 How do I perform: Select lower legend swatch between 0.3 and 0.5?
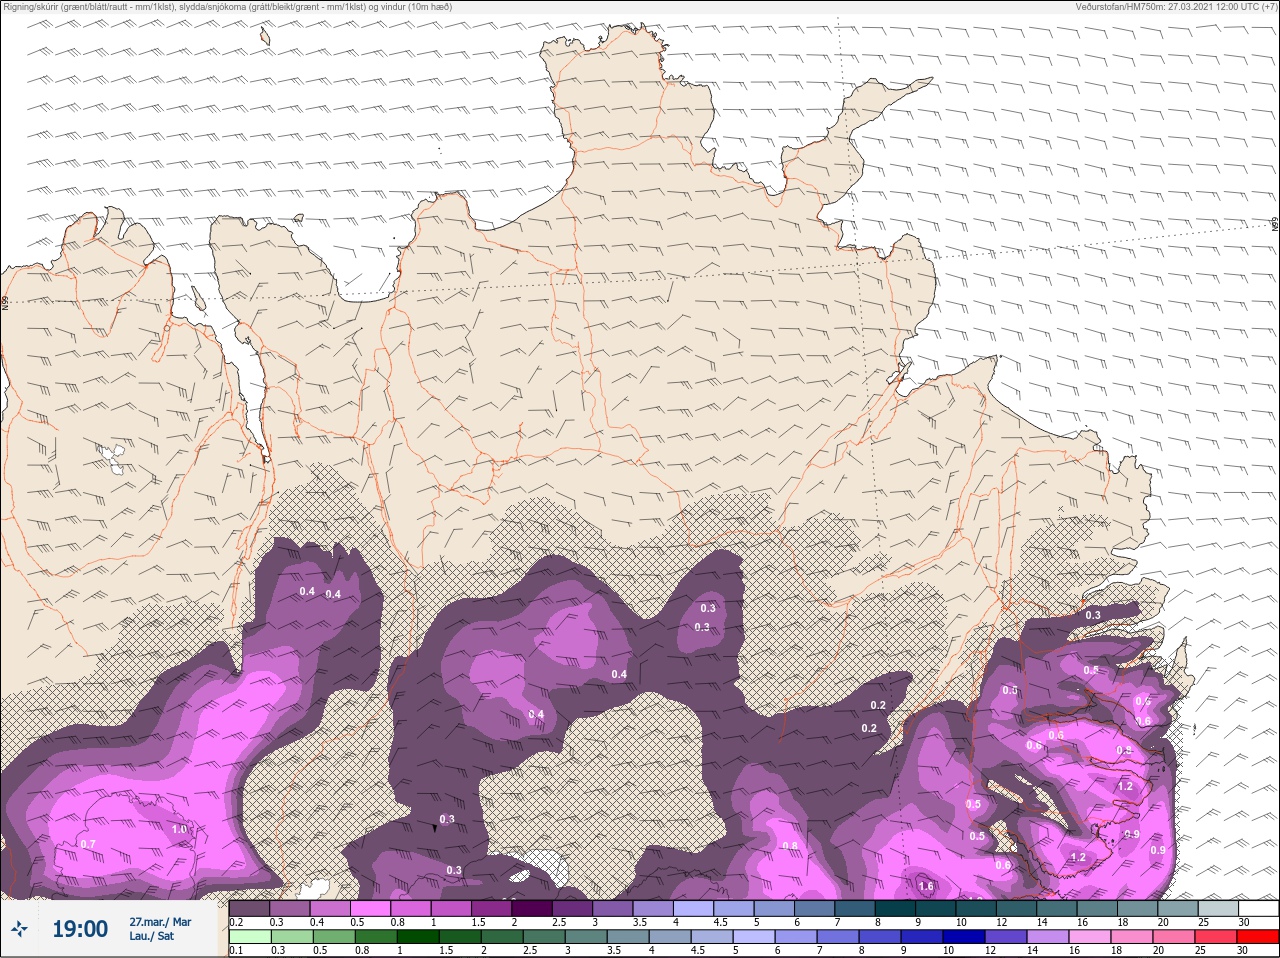[x=292, y=937]
